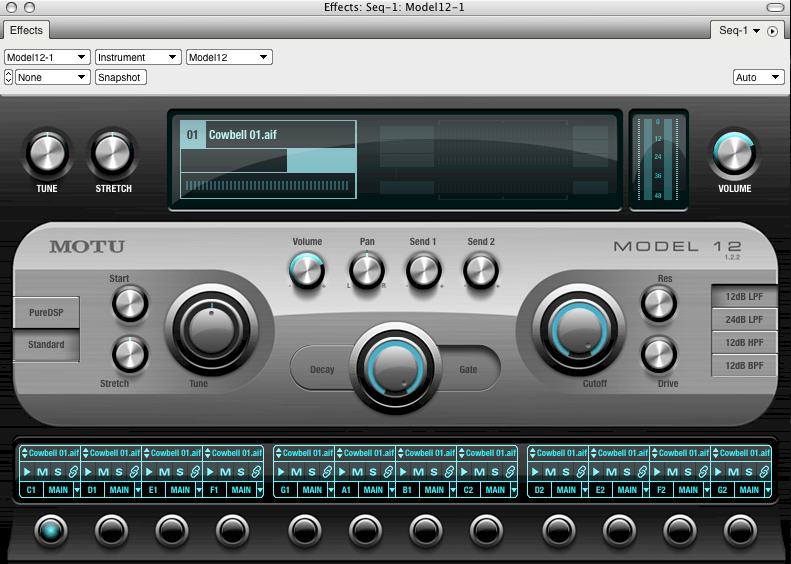Open the None preset dropdown
Screen dimensions: 791x564
52,77
